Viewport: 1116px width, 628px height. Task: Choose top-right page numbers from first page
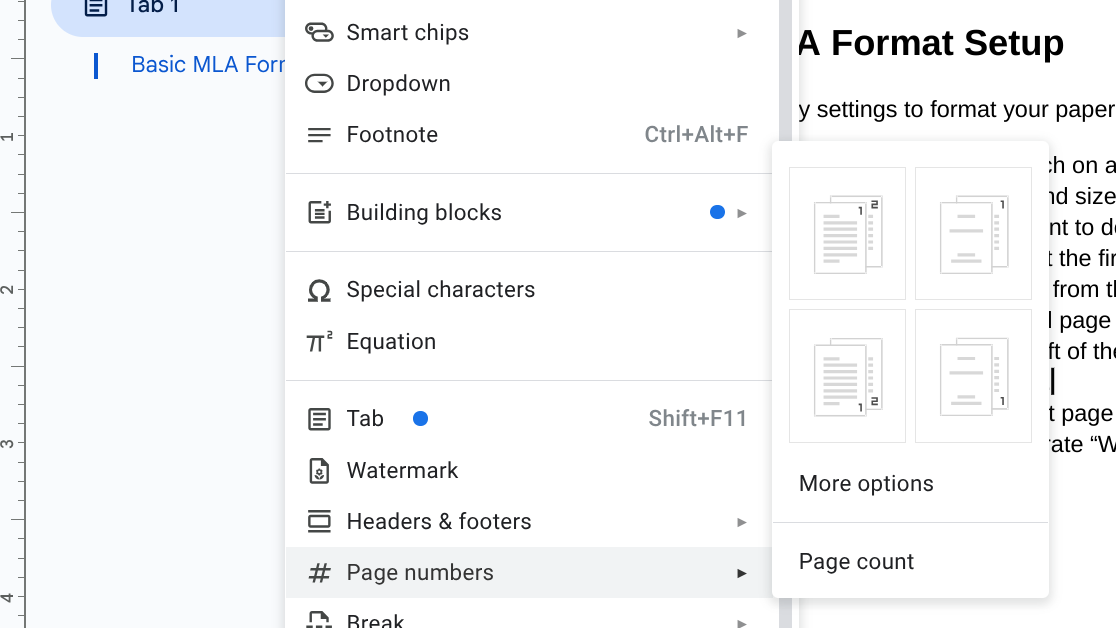pos(847,233)
